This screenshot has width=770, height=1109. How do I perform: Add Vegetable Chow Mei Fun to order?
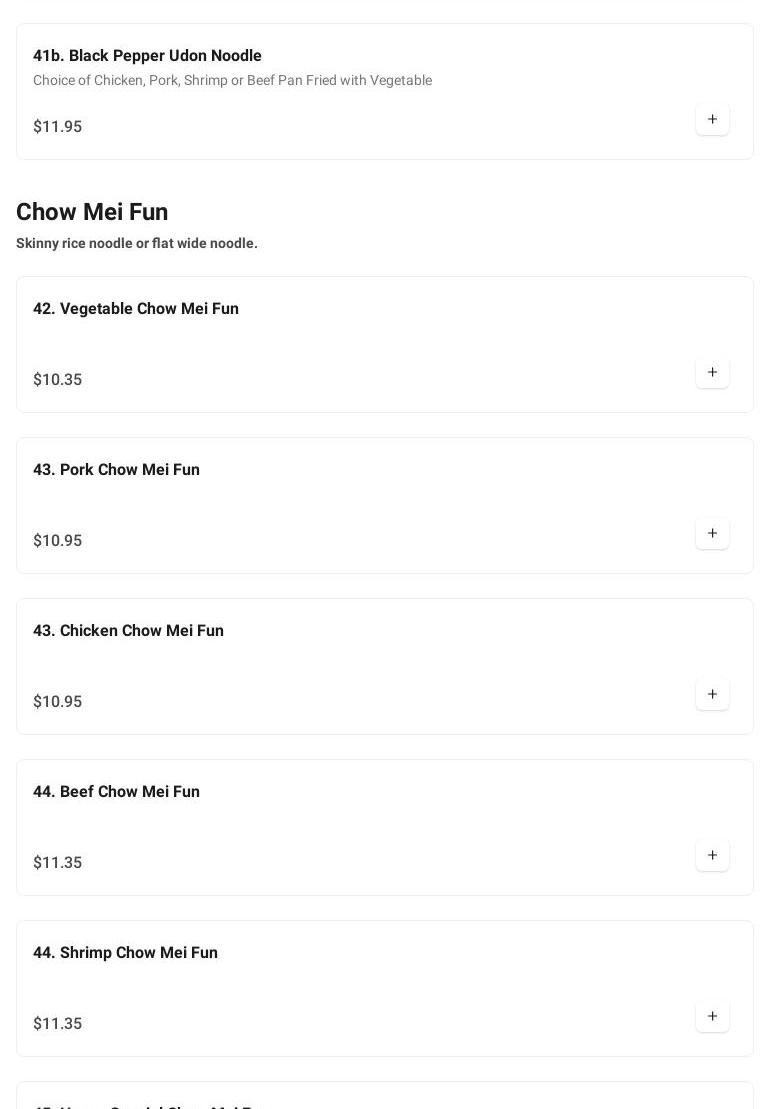point(712,373)
